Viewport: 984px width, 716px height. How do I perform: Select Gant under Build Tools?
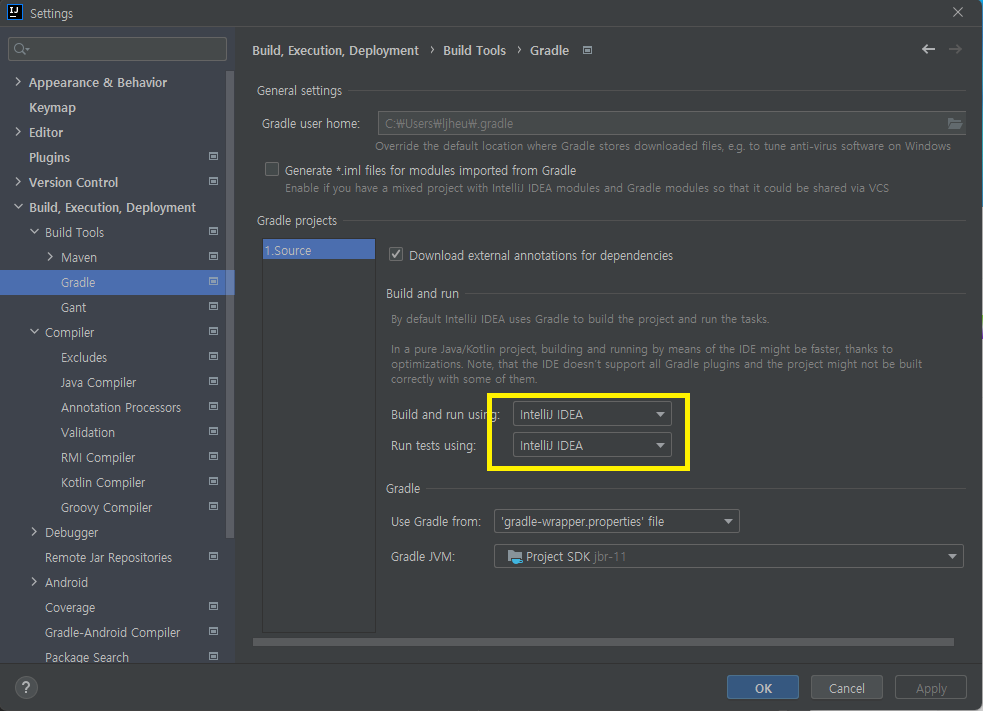click(73, 307)
